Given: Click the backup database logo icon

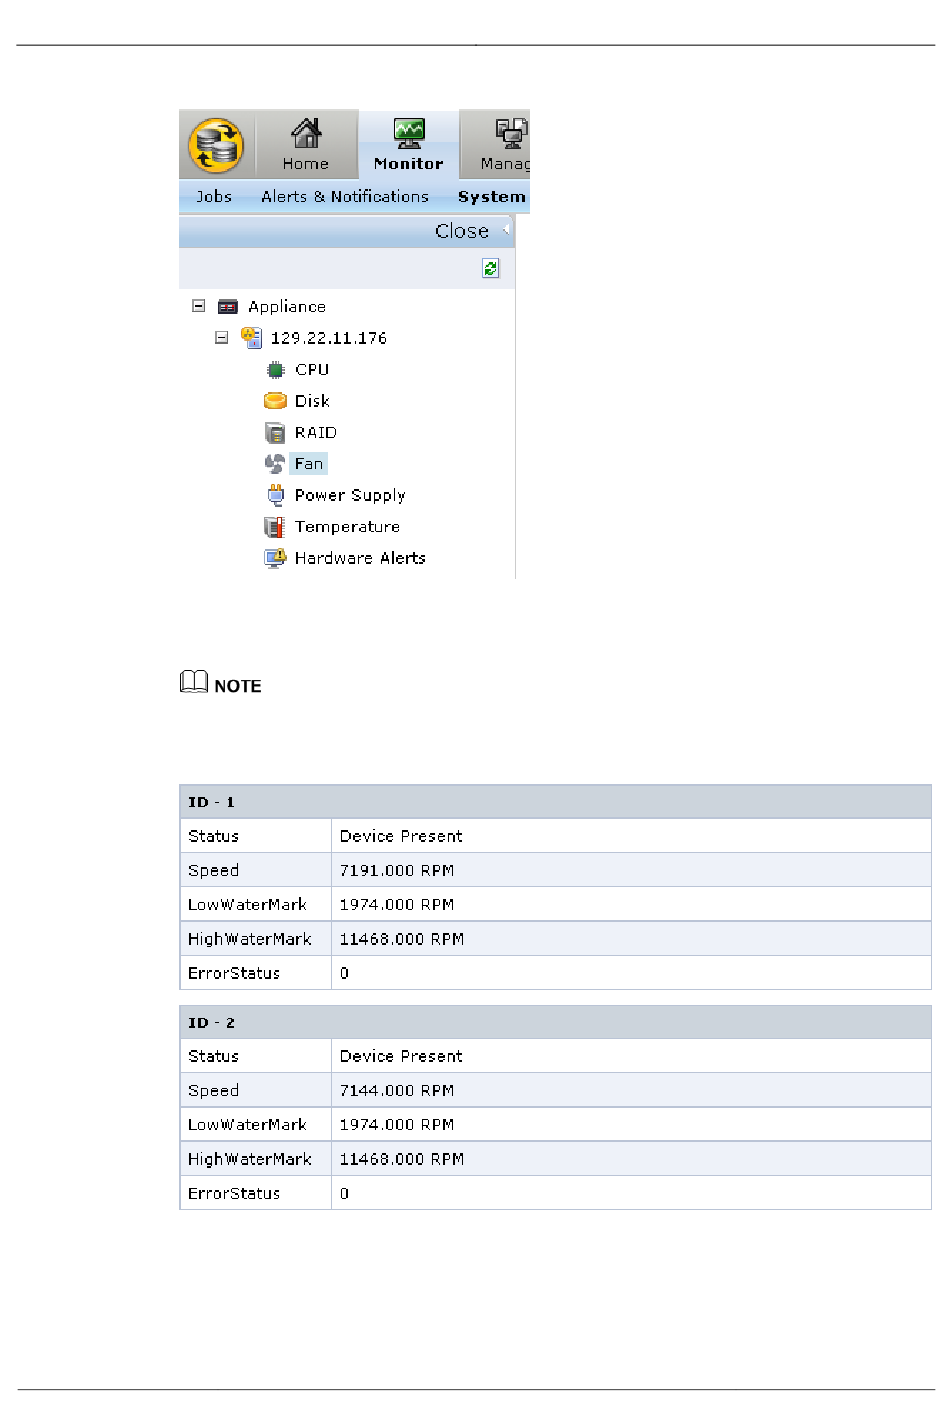Looking at the screenshot, I should 216,146.
